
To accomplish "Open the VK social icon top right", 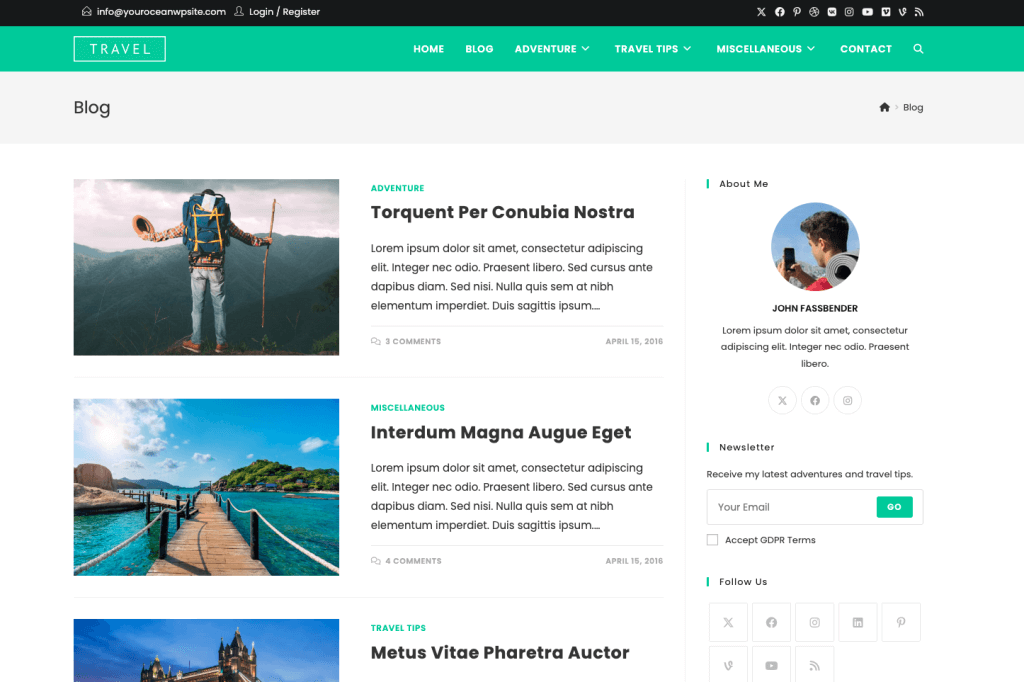I will point(832,11).
